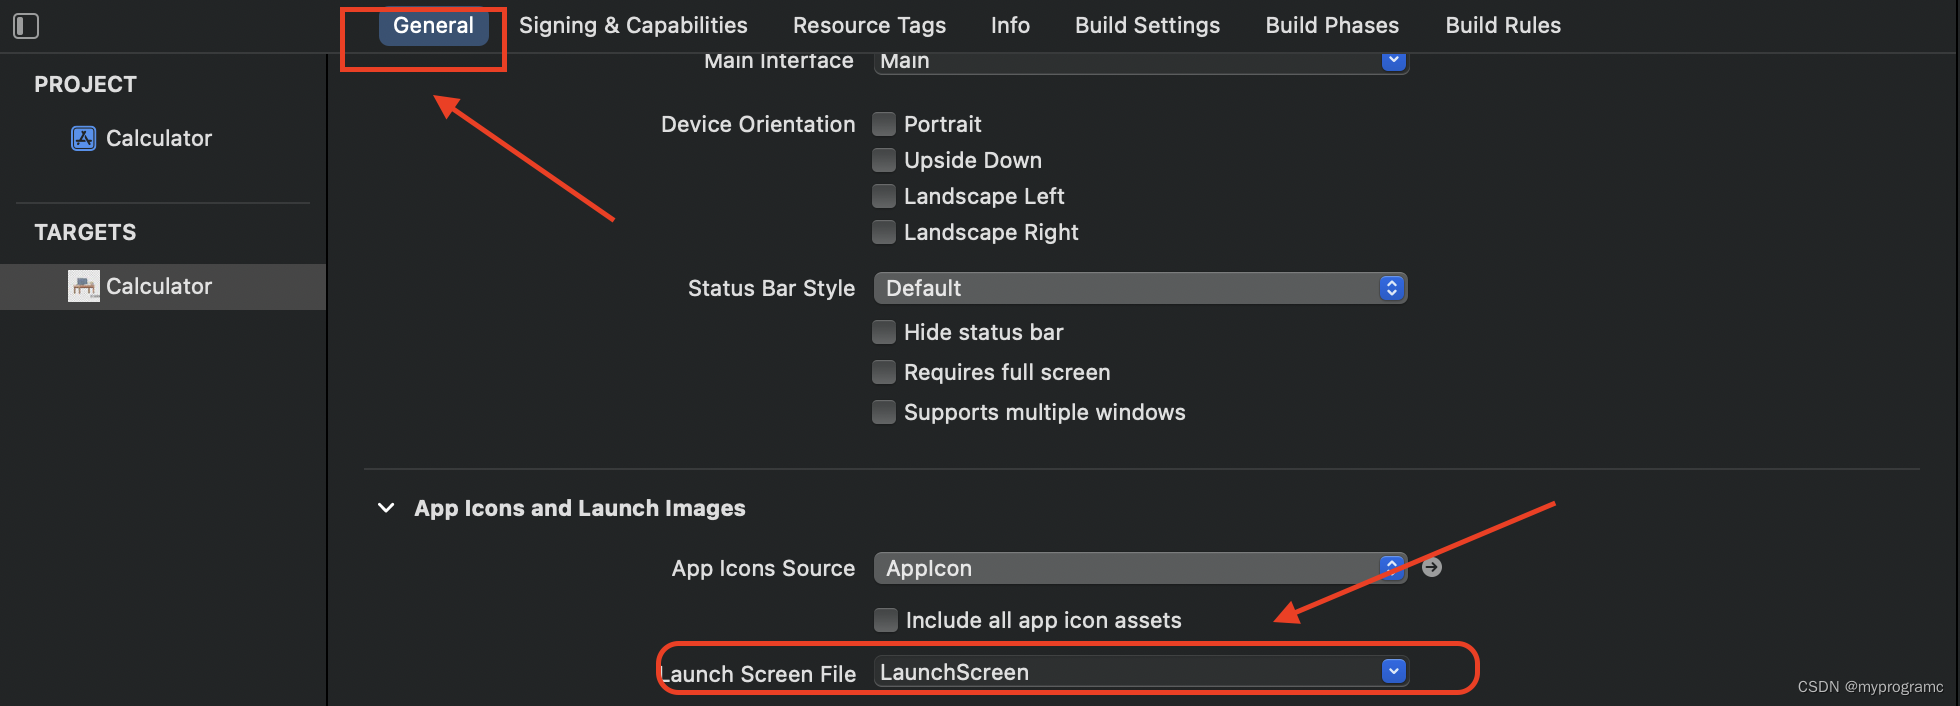Enable Include all app icon assets

click(886, 620)
